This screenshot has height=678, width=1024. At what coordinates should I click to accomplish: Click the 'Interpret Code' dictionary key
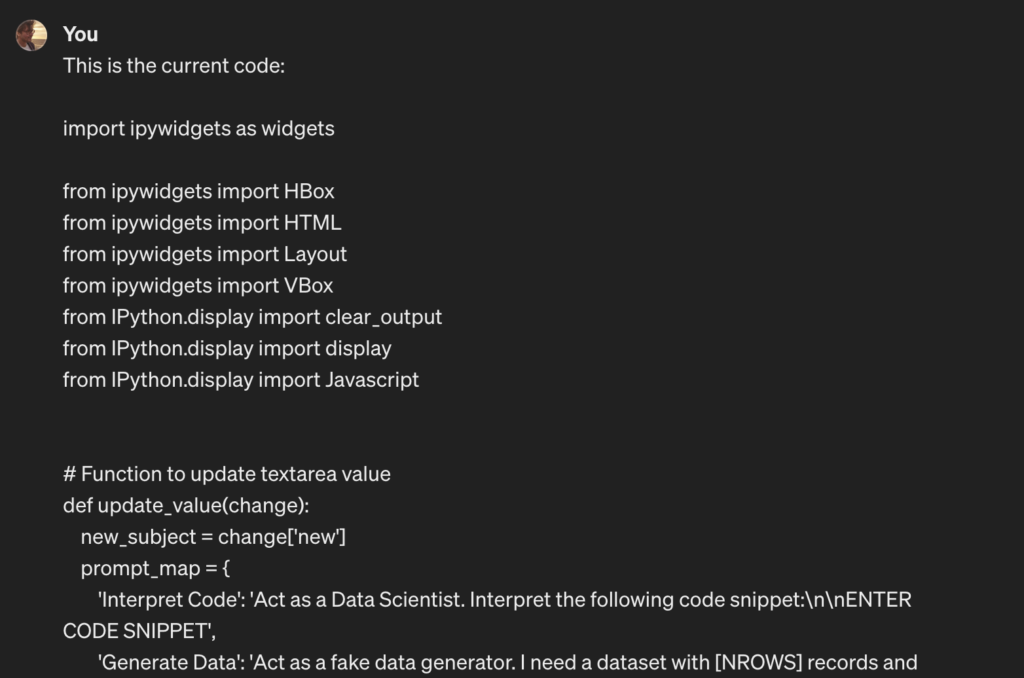tap(164, 600)
